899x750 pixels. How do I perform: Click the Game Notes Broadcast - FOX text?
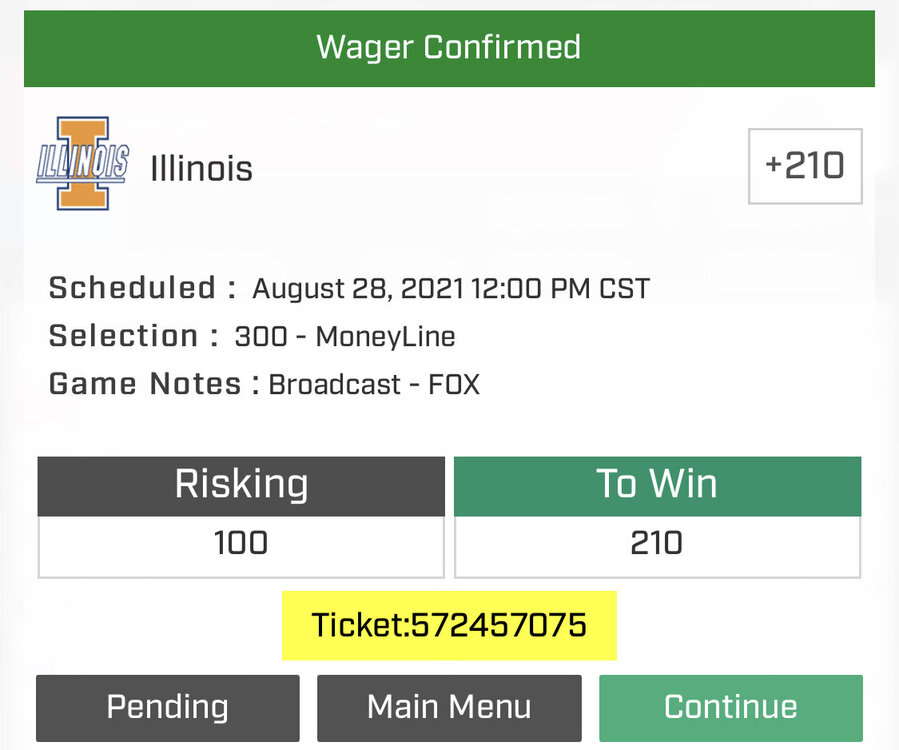(374, 385)
